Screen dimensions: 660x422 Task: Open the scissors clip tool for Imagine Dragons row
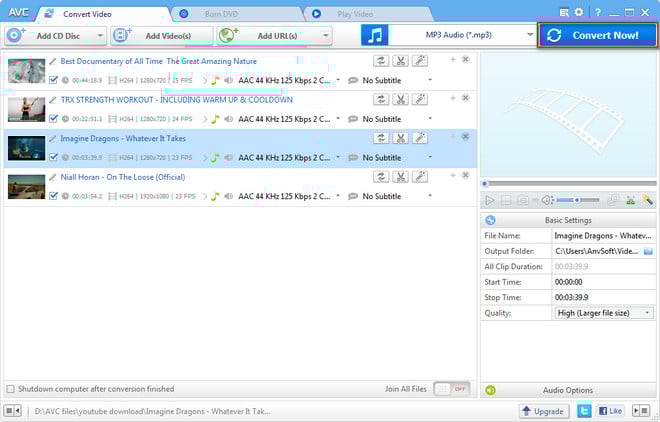[x=400, y=138]
